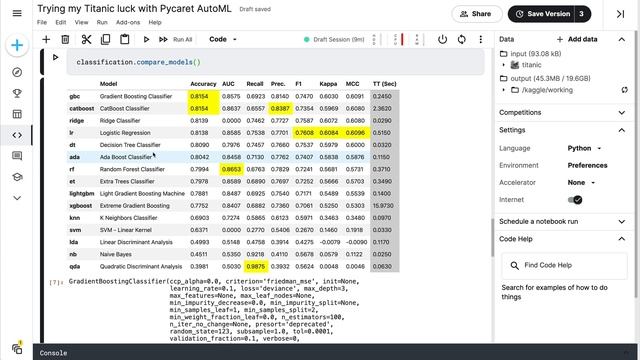Click the TT (Sec) column header
This screenshot has height=360, width=640.
click(x=384, y=84)
